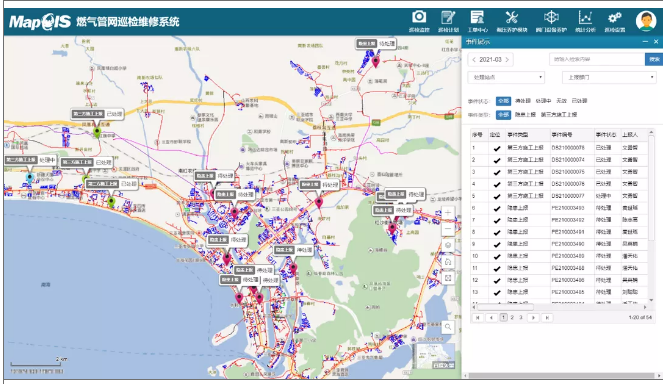This screenshot has width=663, height=384.
Task: Select the 隐患上报 event type filter
Action: 525,115
